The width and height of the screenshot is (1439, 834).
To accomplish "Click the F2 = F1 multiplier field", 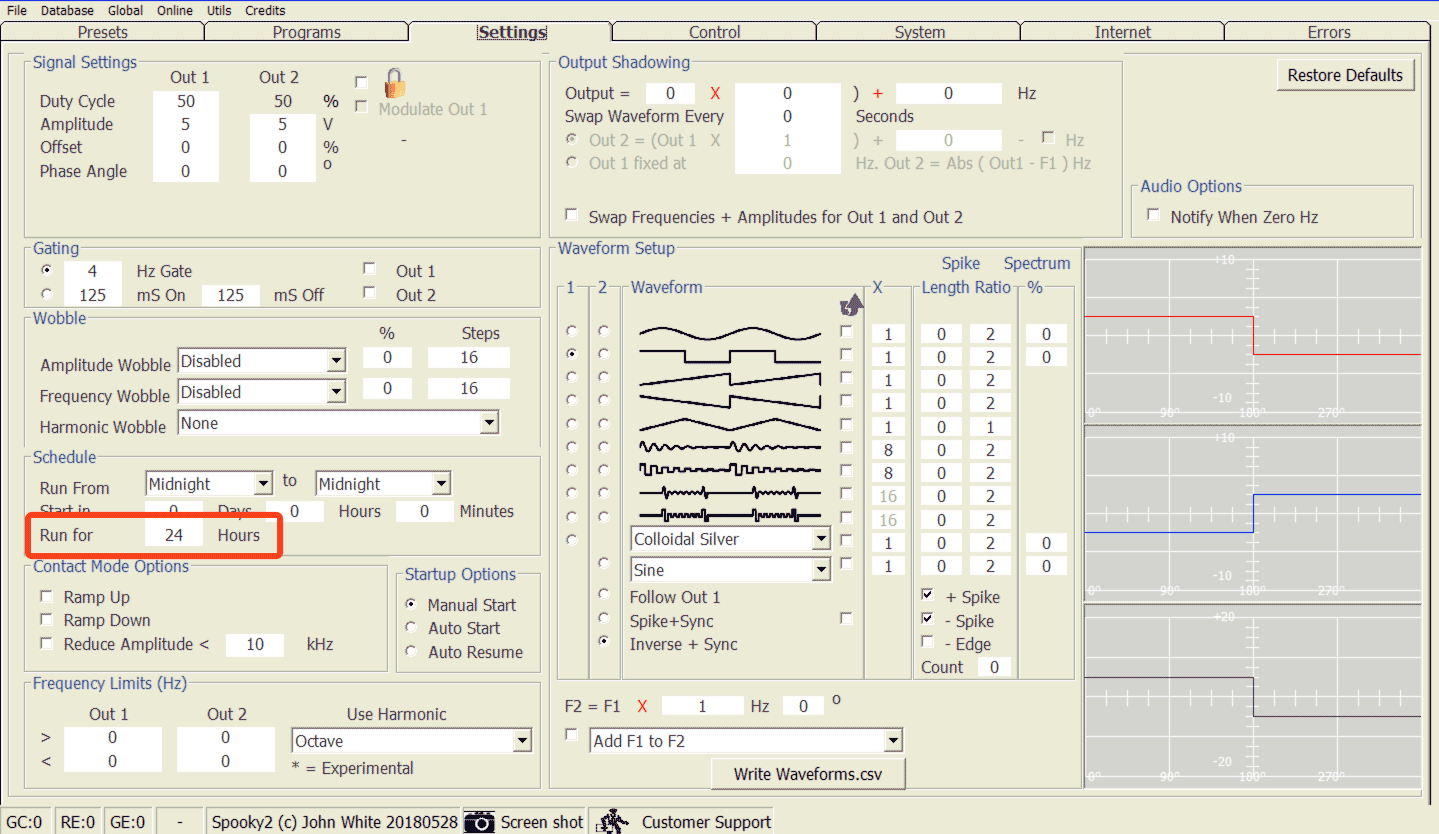I will tap(702, 706).
